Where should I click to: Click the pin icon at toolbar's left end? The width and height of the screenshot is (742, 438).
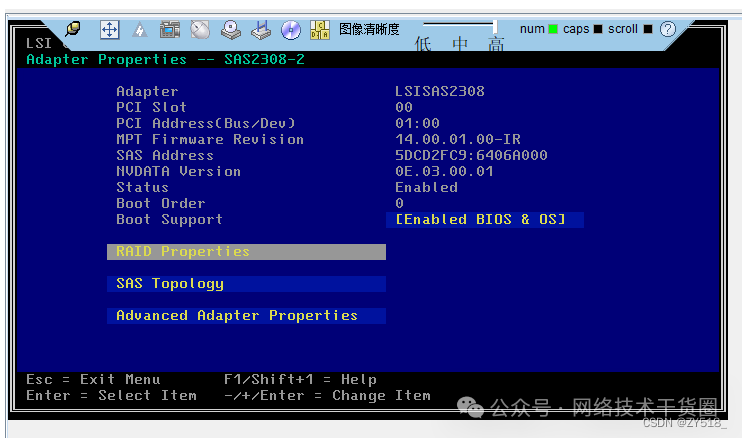(73, 29)
